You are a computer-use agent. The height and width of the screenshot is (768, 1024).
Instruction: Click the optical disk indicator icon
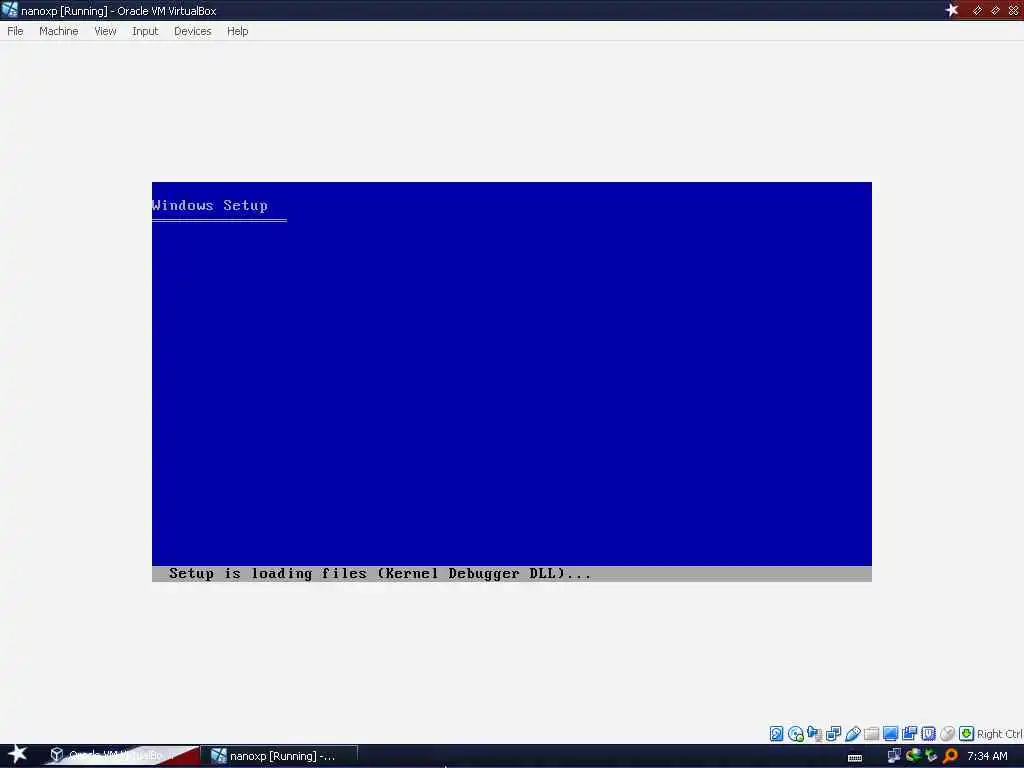[795, 733]
